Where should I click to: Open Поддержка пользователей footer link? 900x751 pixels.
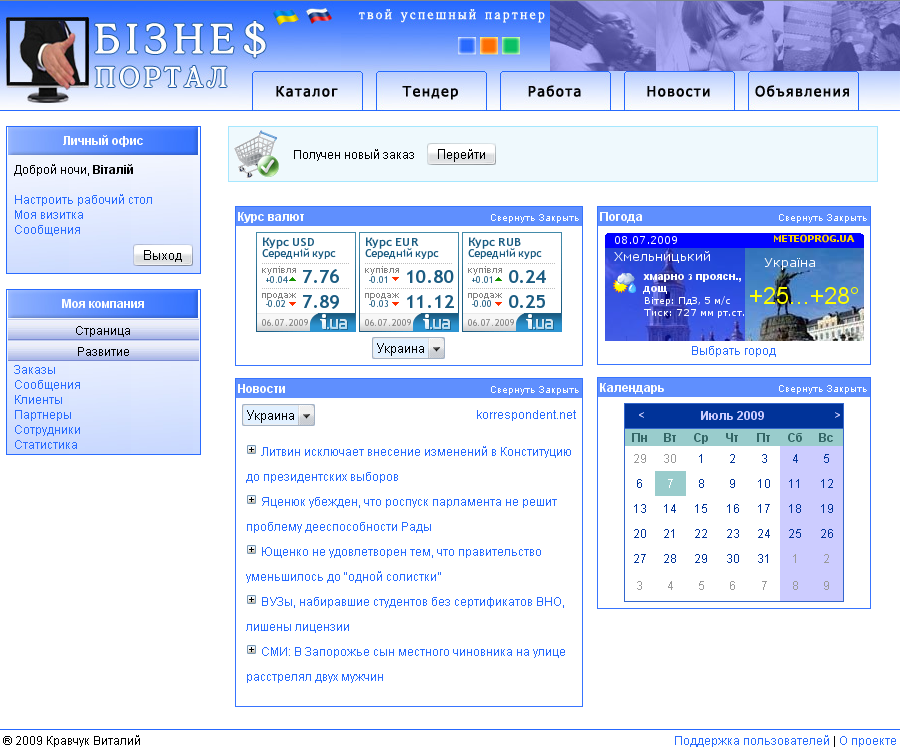(751, 741)
